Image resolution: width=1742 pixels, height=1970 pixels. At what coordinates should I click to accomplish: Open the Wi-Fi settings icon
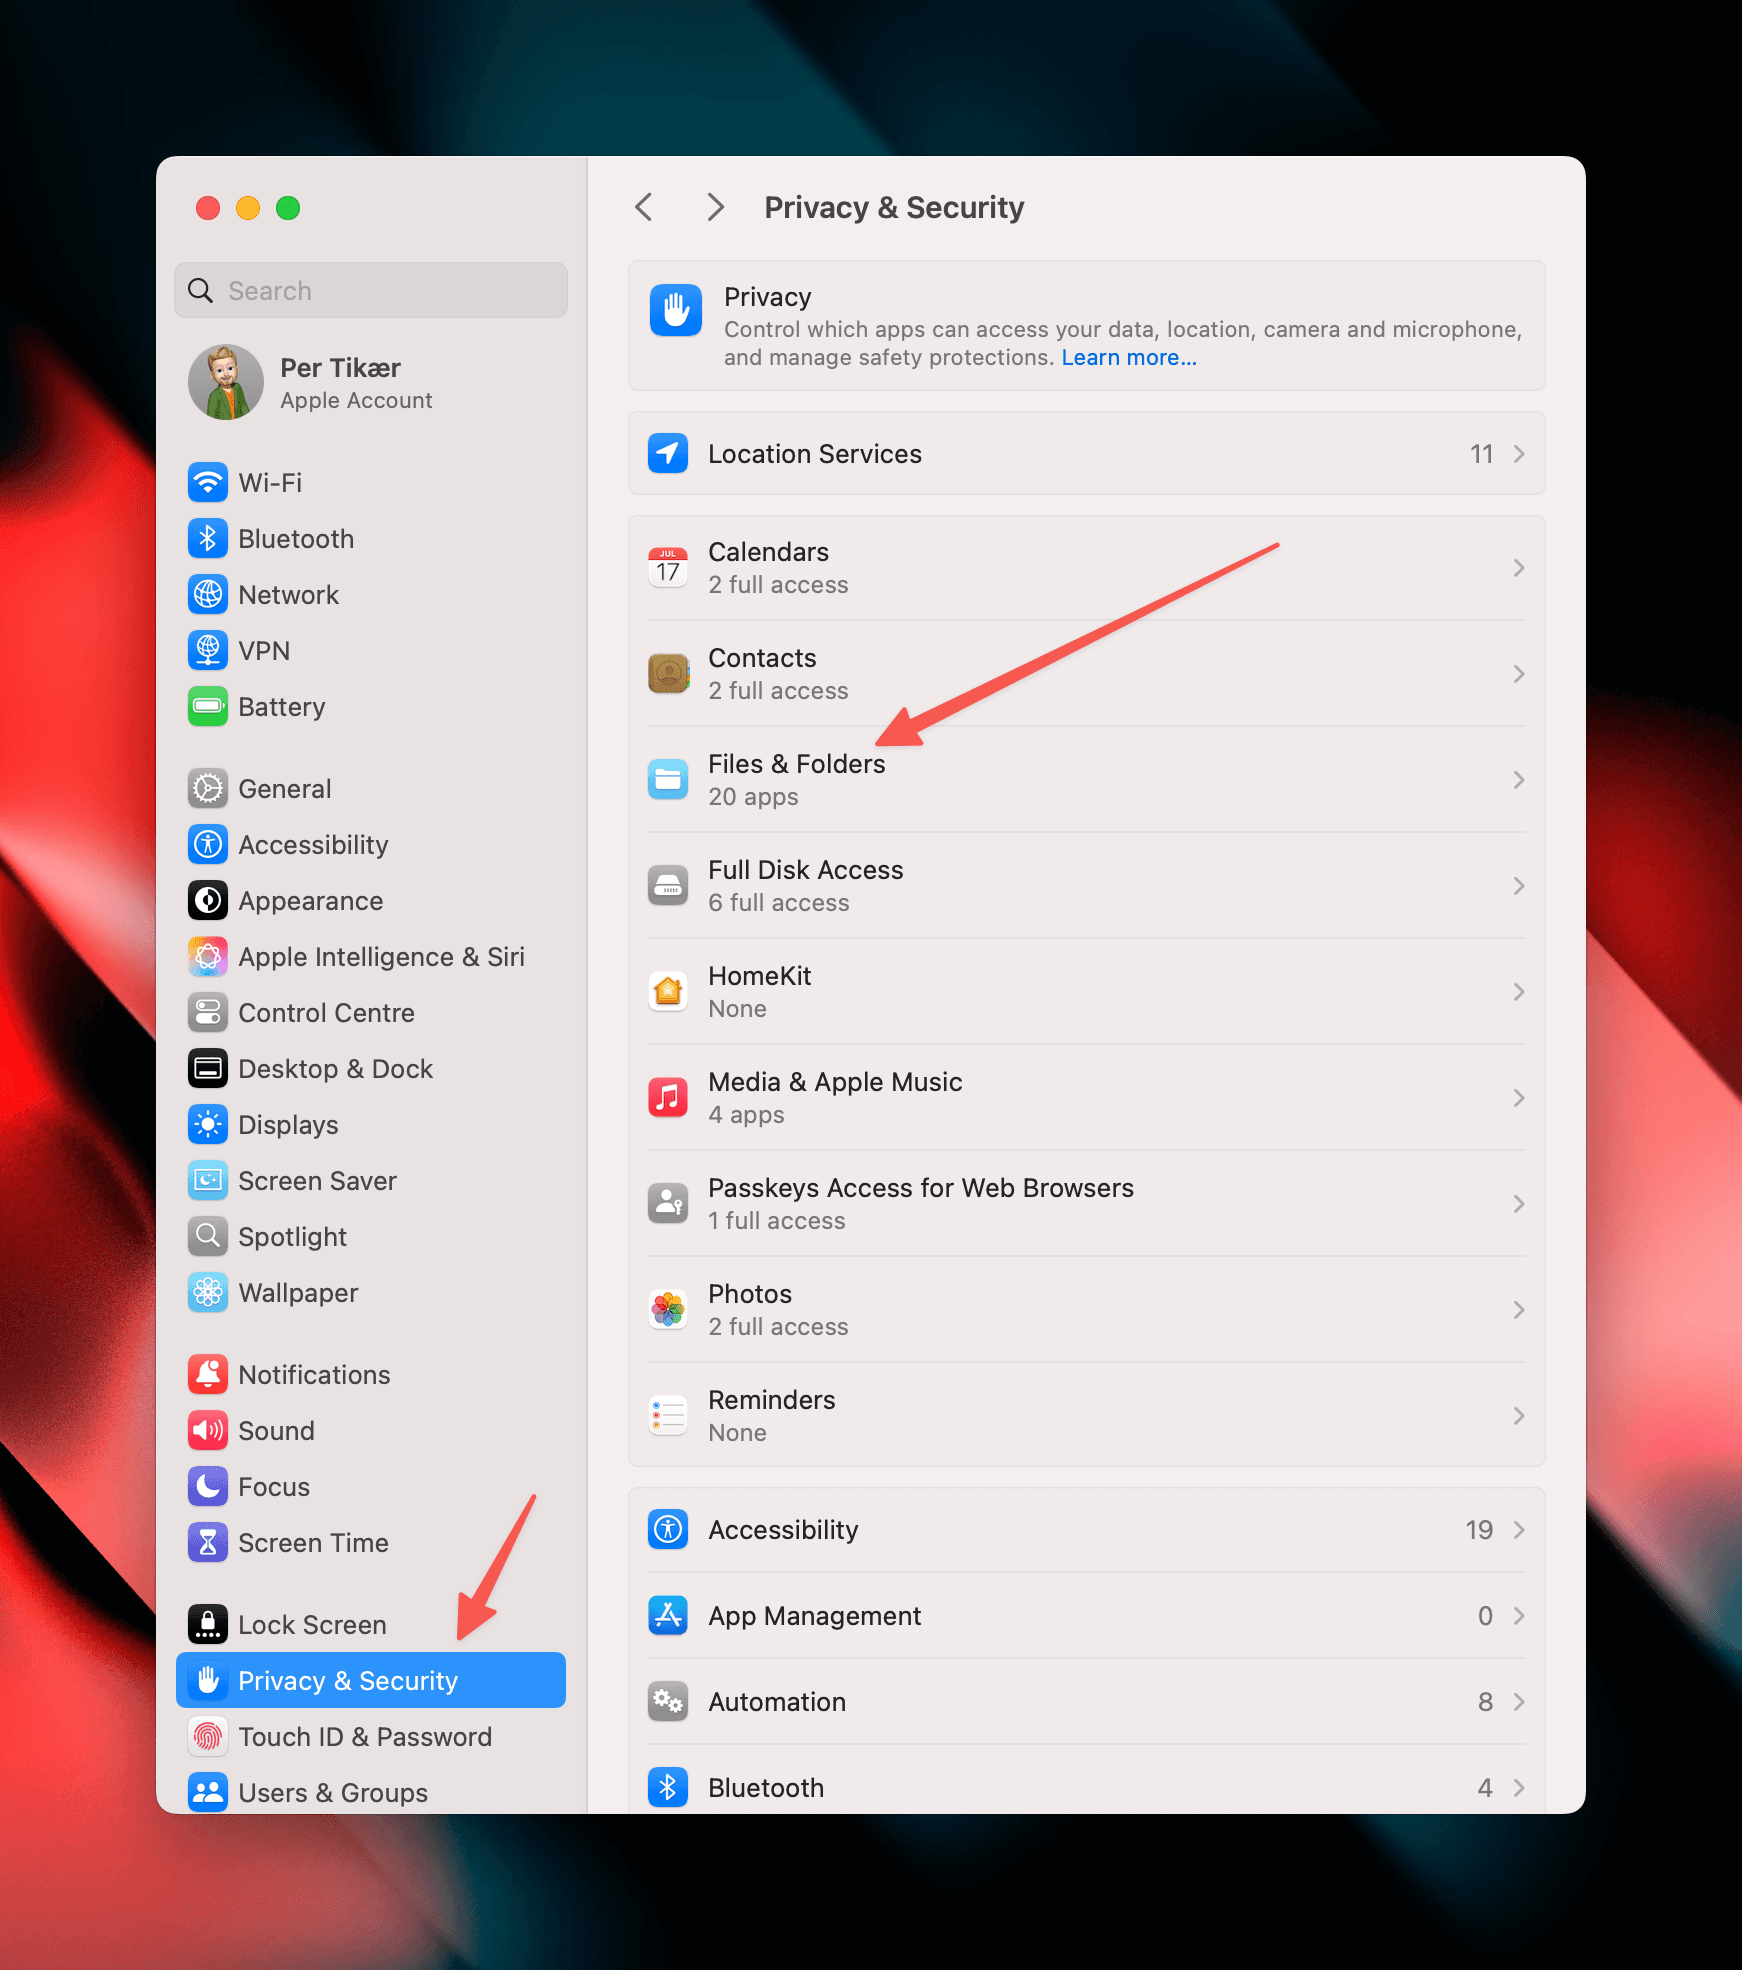coord(207,483)
